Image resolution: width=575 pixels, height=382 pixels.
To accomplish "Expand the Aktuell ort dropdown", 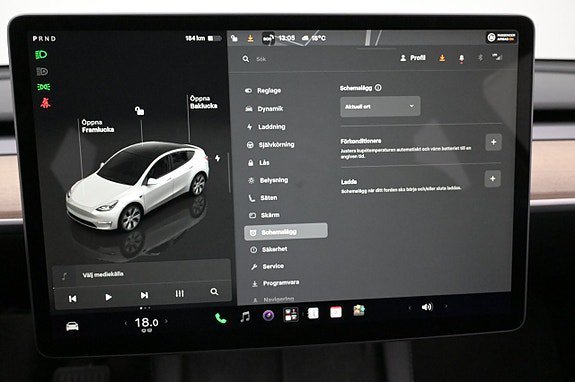I will coord(380,107).
